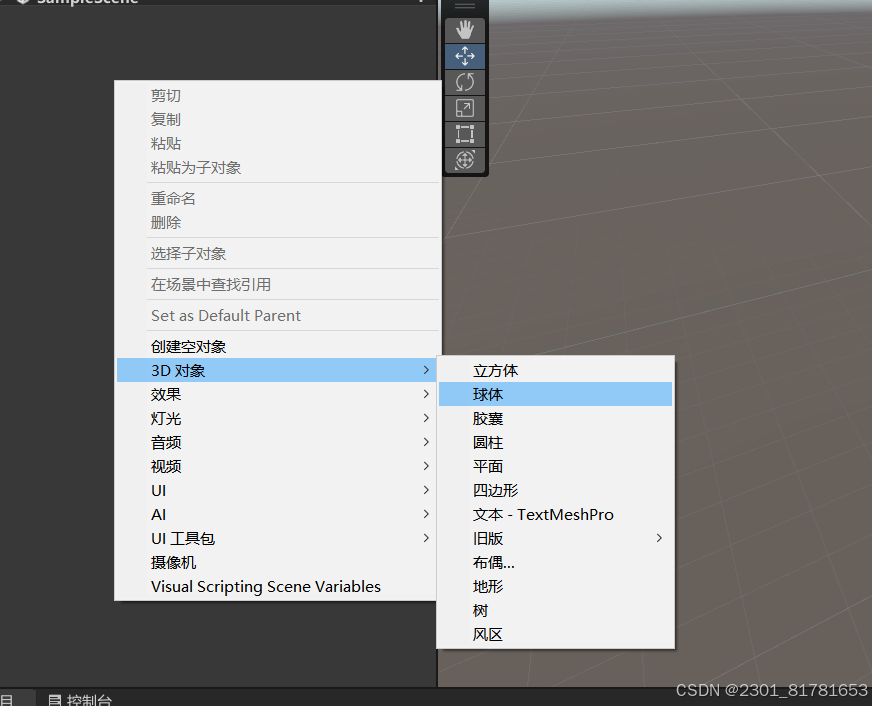
Task: Expand the UI submenu
Action: [x=278, y=490]
